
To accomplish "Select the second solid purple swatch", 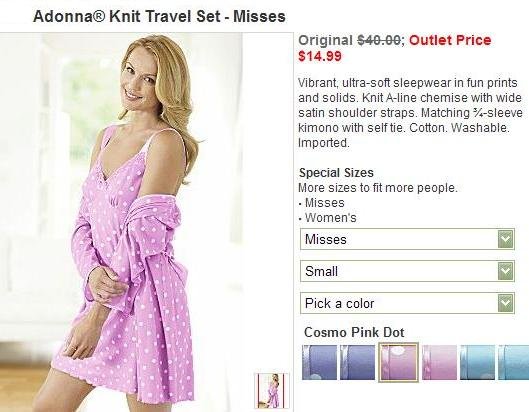I will click(357, 362).
